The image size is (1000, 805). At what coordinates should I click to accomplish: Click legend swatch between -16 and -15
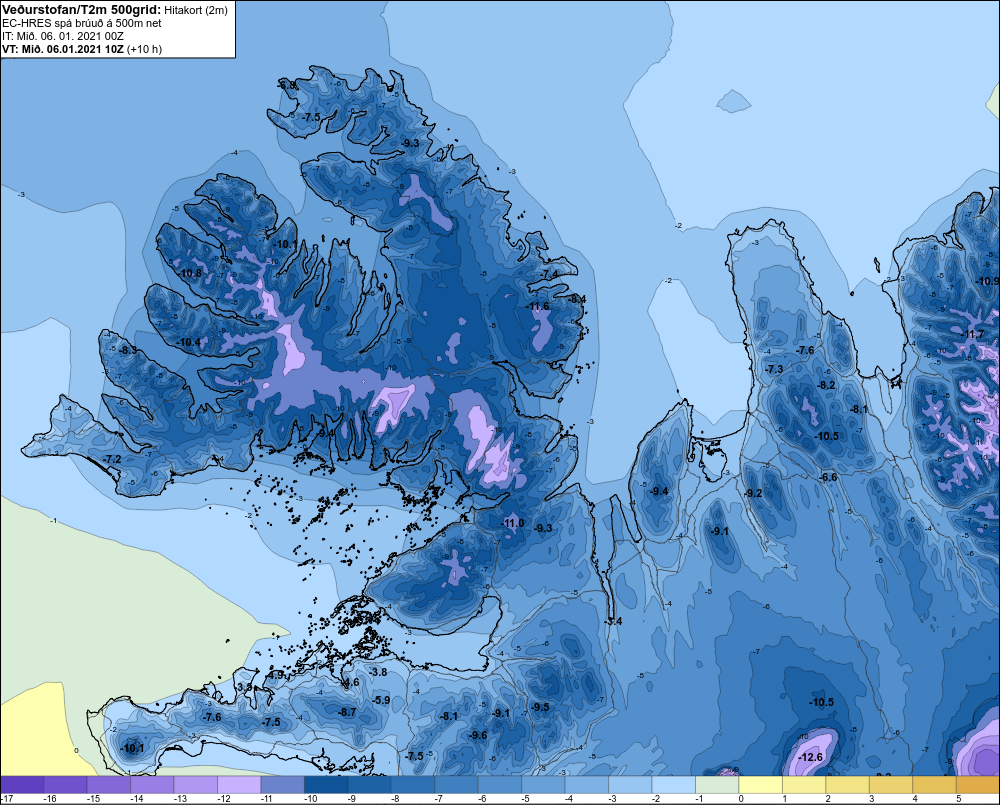66,785
